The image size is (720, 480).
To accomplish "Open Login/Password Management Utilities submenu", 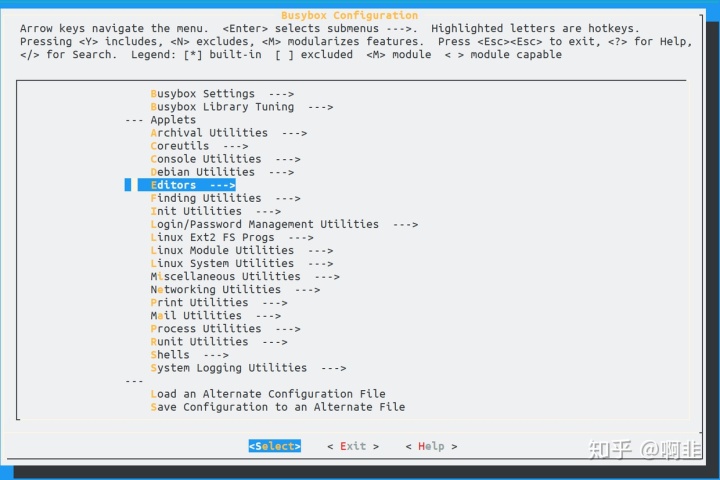I will coord(284,224).
